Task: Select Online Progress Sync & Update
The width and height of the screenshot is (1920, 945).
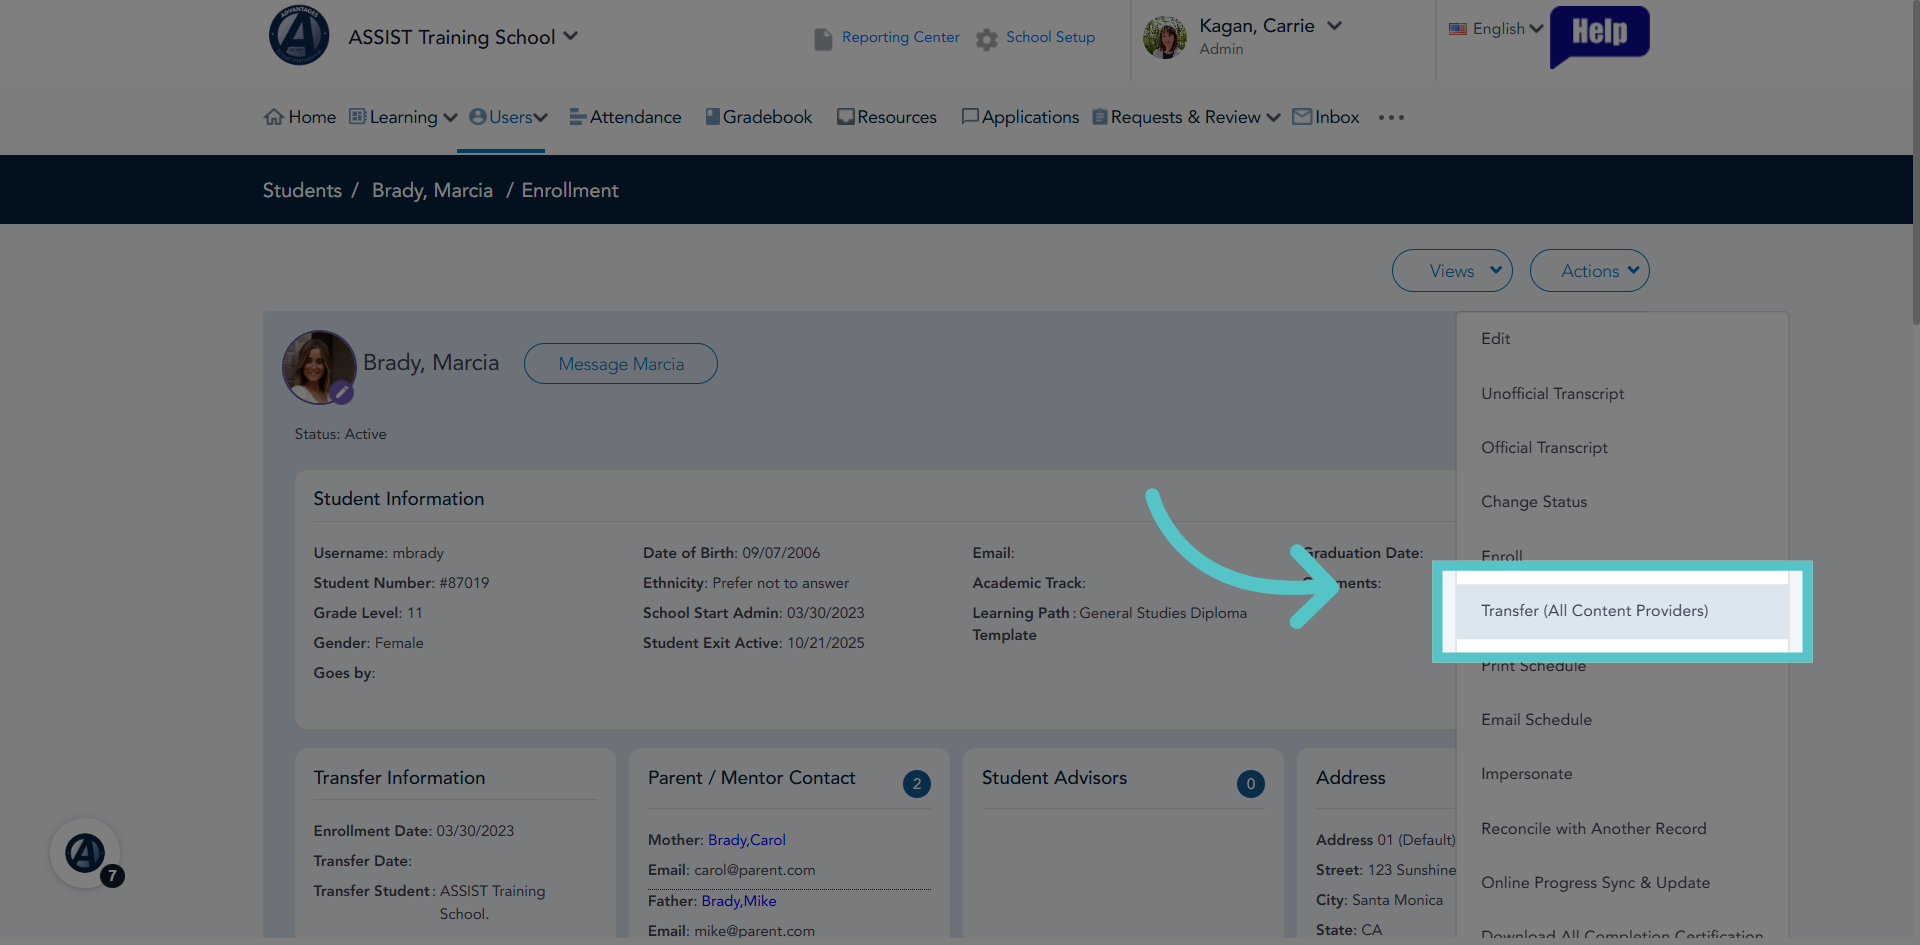Action: click(x=1621, y=883)
